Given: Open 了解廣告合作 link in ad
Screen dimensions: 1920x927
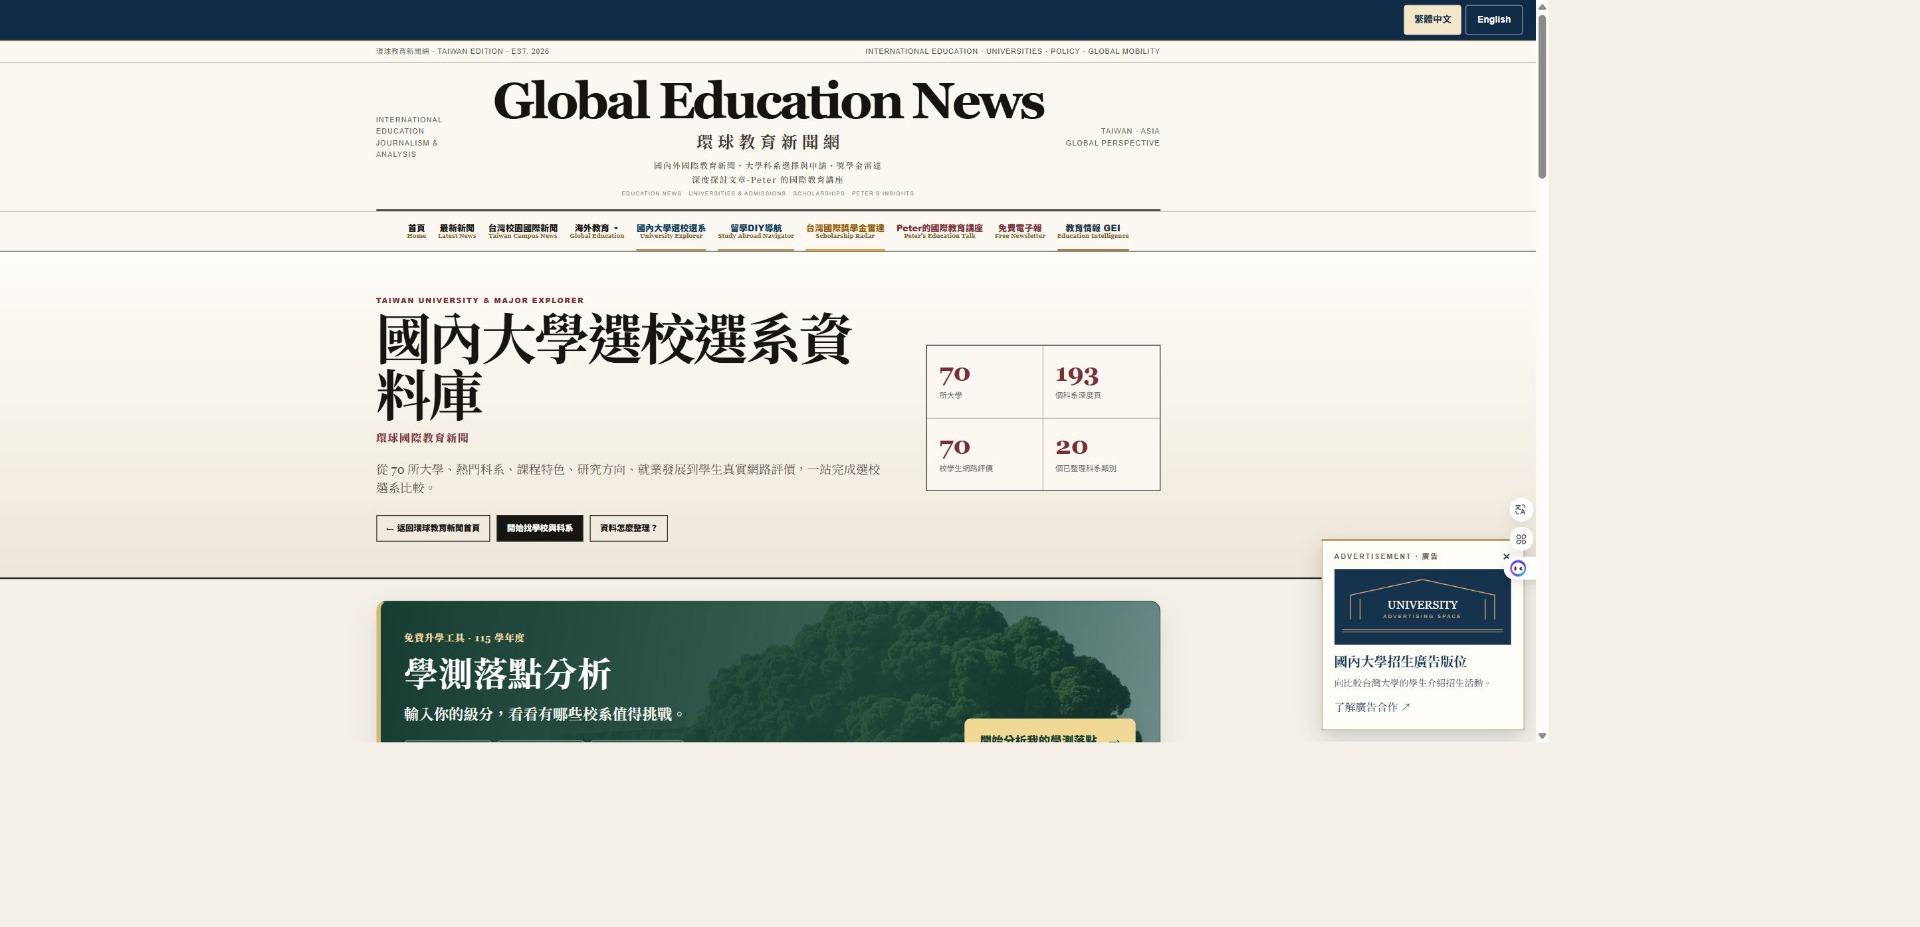Looking at the screenshot, I should [x=1372, y=707].
